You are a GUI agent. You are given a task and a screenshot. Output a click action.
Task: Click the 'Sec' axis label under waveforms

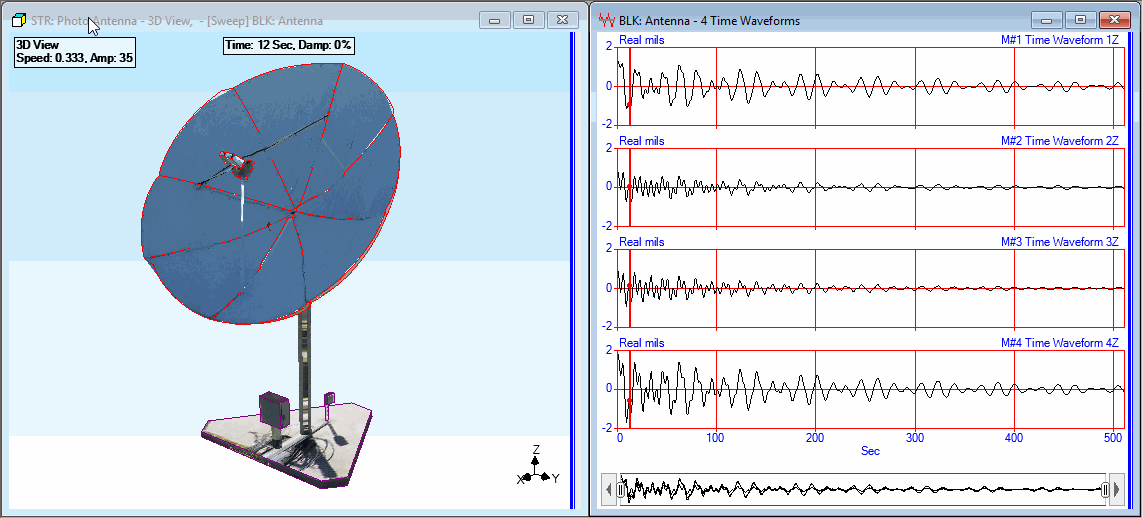[870, 451]
